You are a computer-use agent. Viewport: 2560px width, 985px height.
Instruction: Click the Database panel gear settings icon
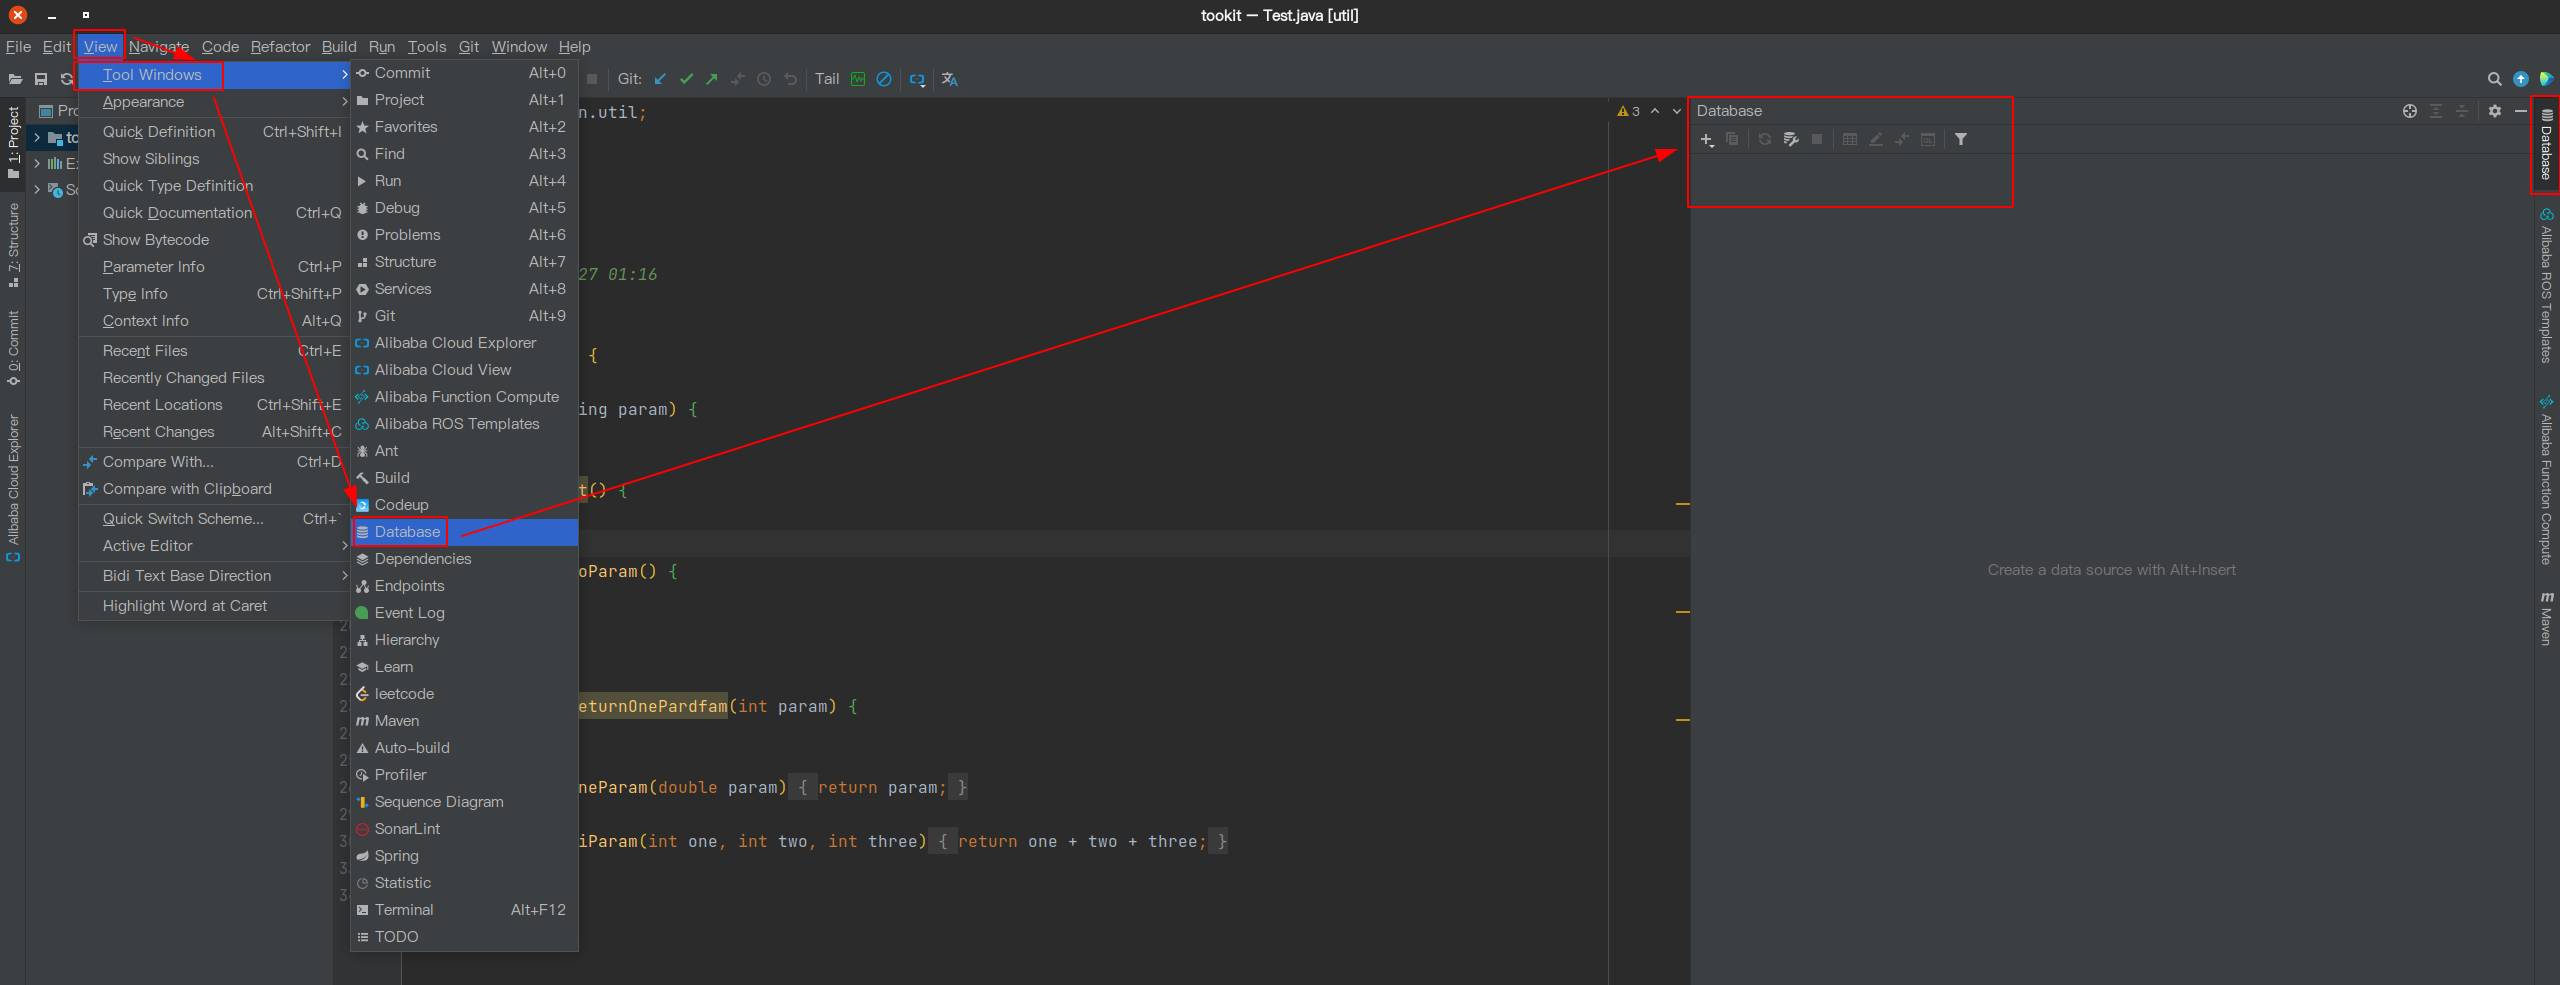2495,111
